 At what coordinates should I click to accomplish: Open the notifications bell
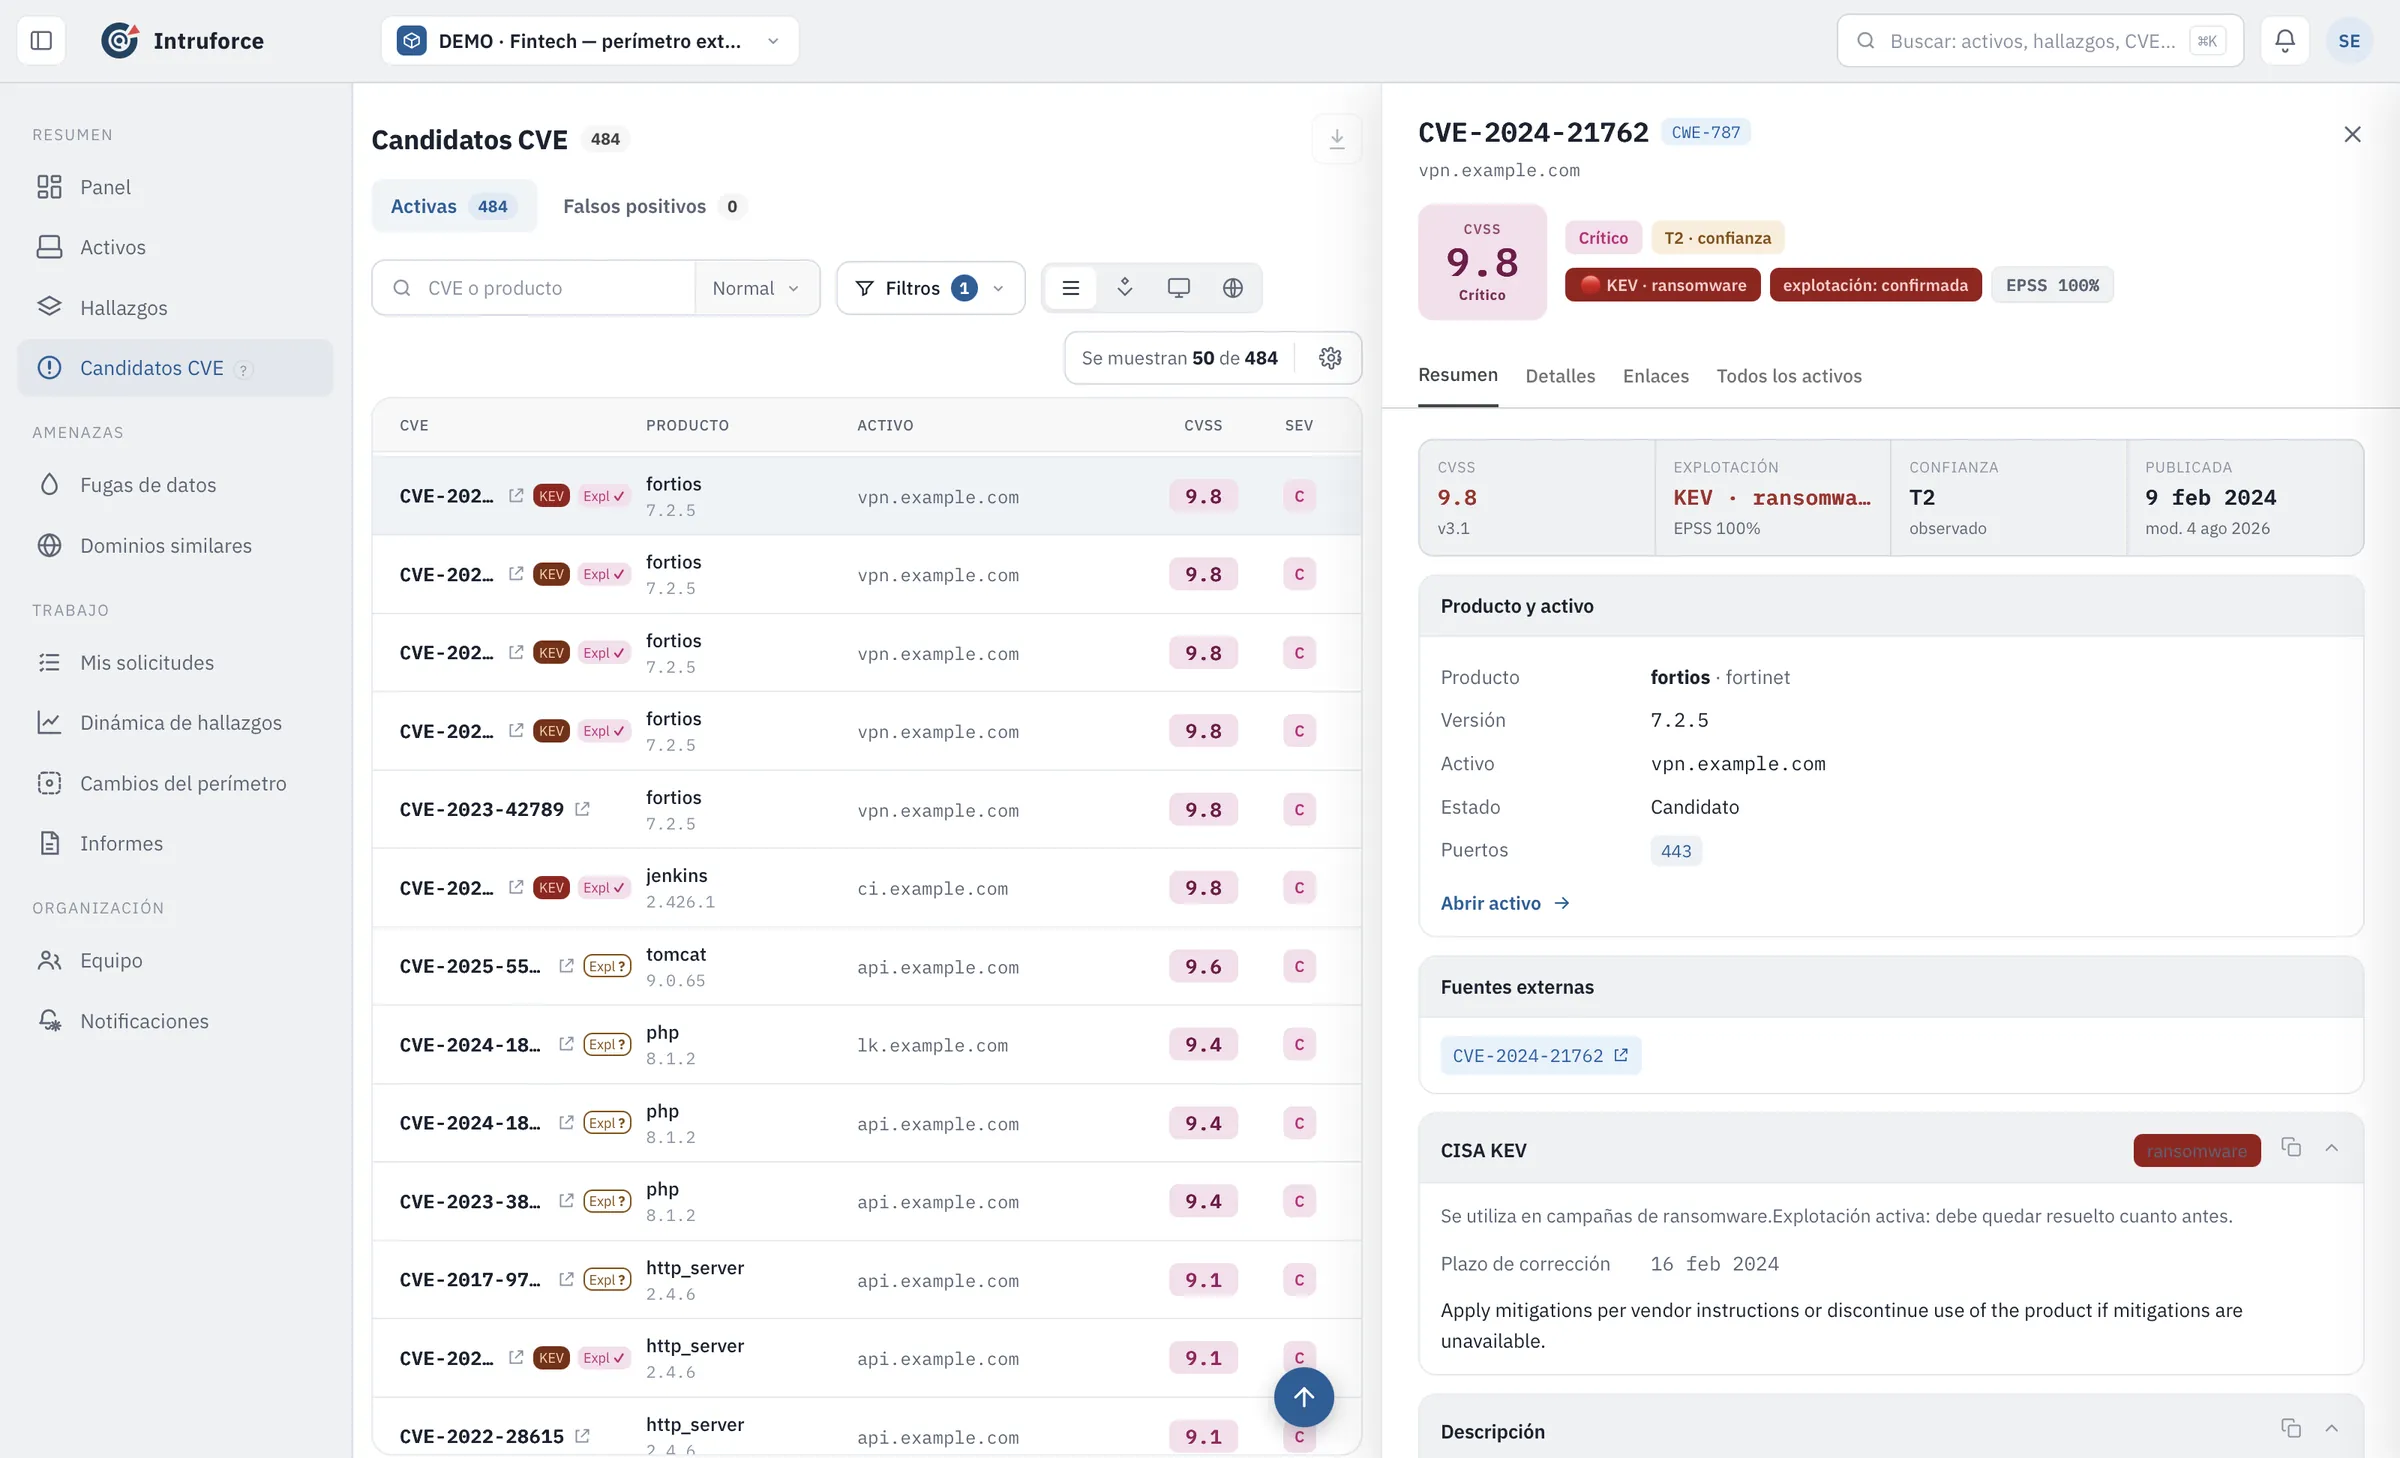2285,41
